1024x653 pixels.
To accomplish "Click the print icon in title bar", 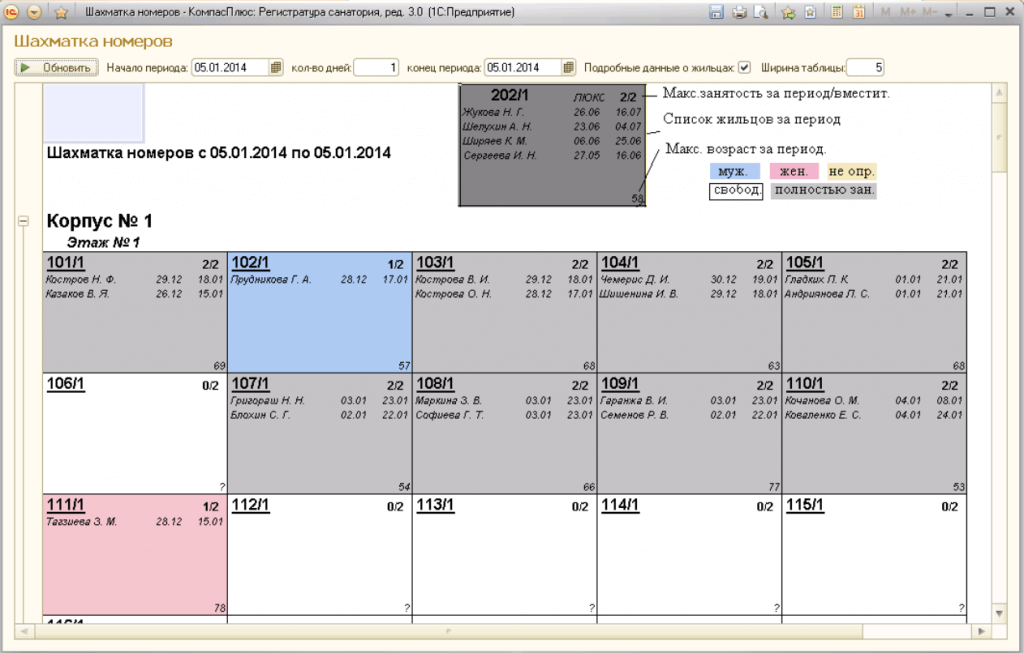I will click(x=739, y=12).
